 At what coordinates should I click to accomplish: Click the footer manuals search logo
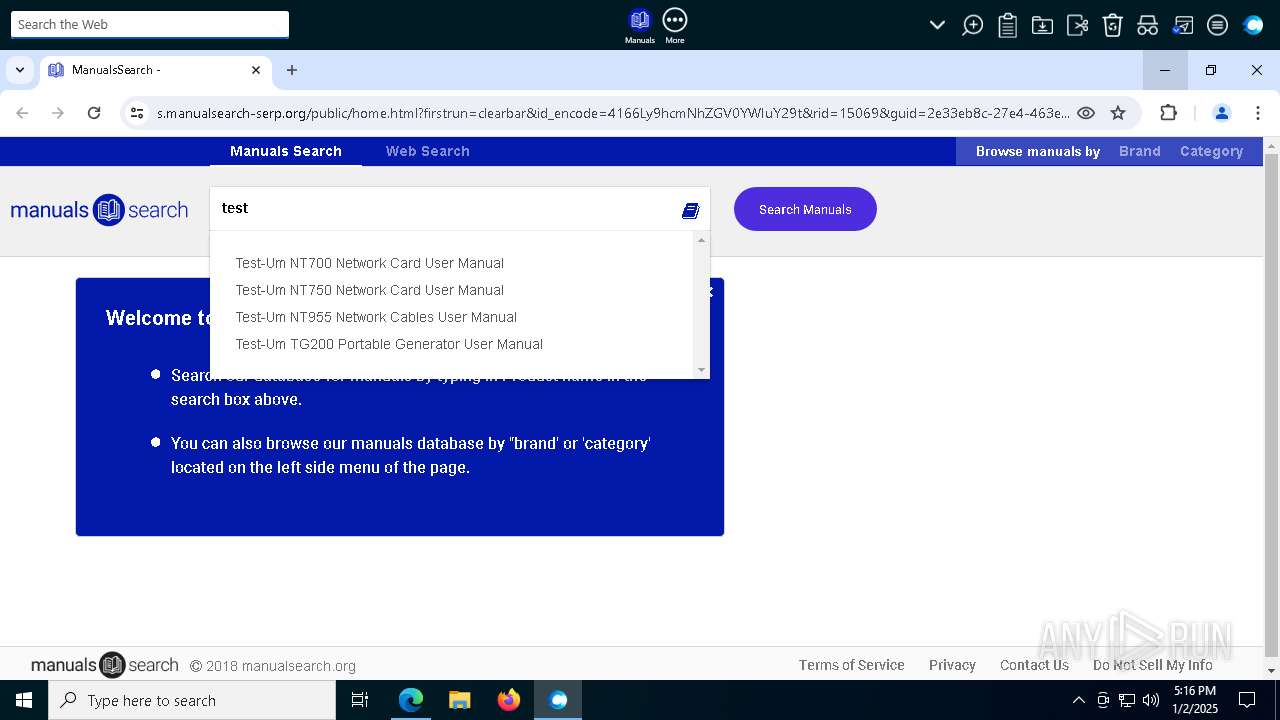tap(105, 665)
